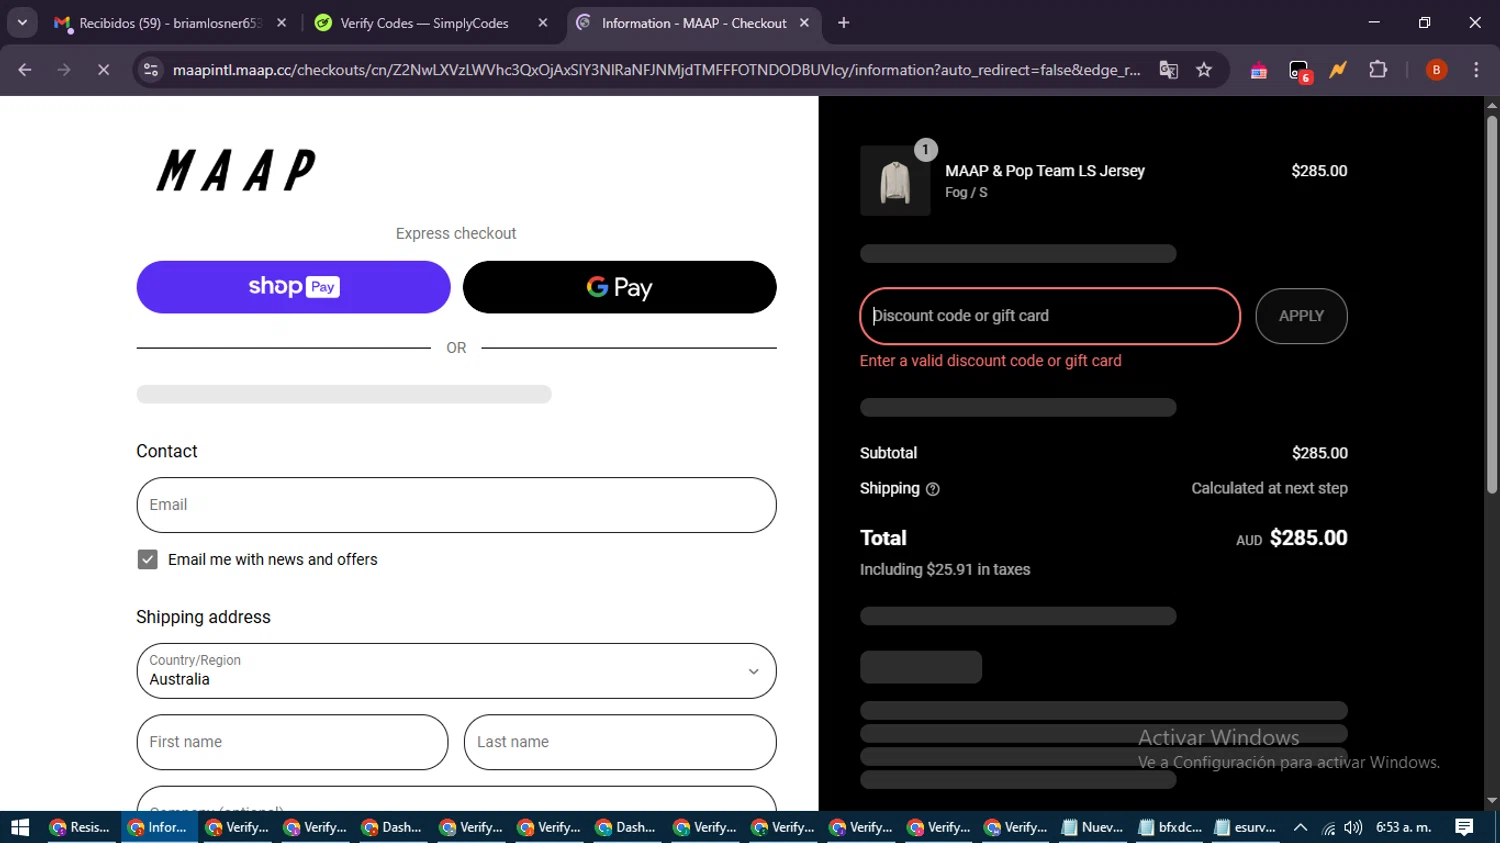Open the volume speaker tray icon
The height and width of the screenshot is (843, 1500).
[1353, 827]
